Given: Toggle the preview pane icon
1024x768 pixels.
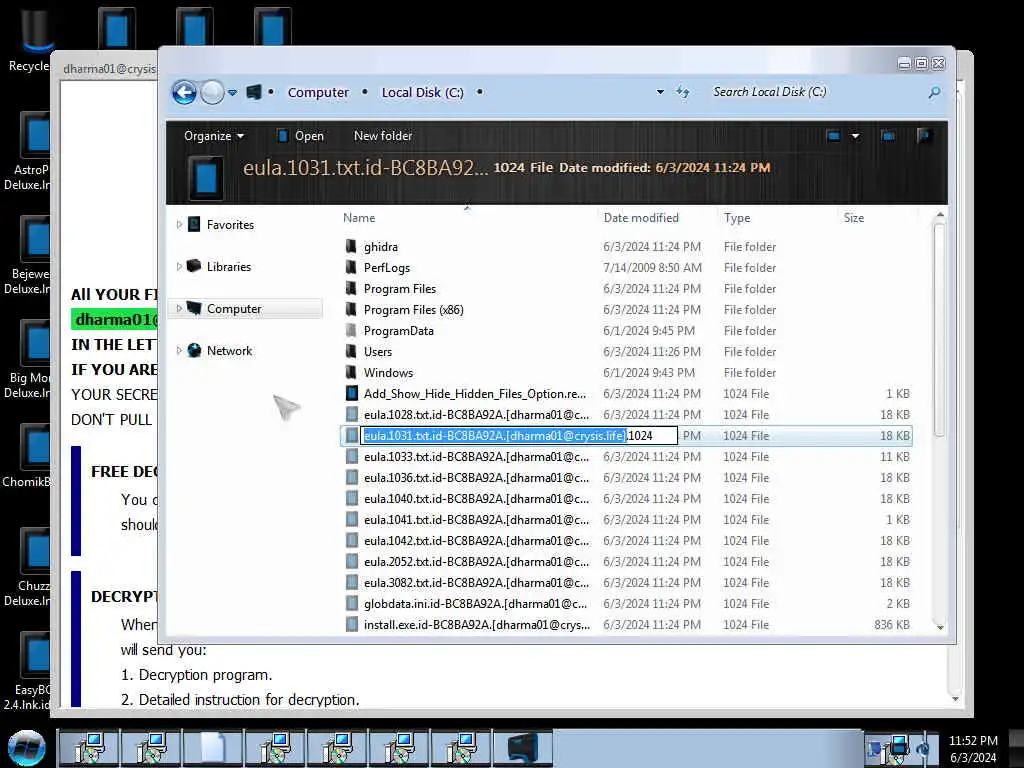Looking at the screenshot, I should [x=888, y=136].
